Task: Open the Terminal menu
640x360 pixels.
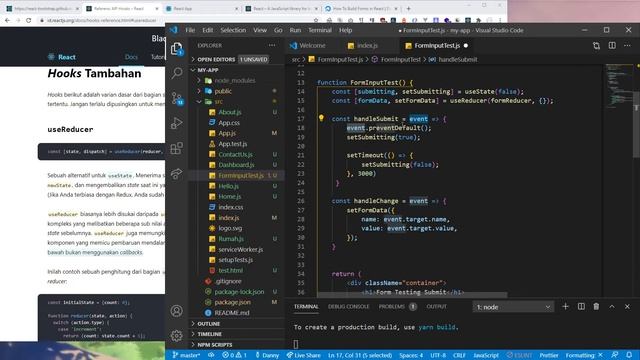Action: click(320, 30)
